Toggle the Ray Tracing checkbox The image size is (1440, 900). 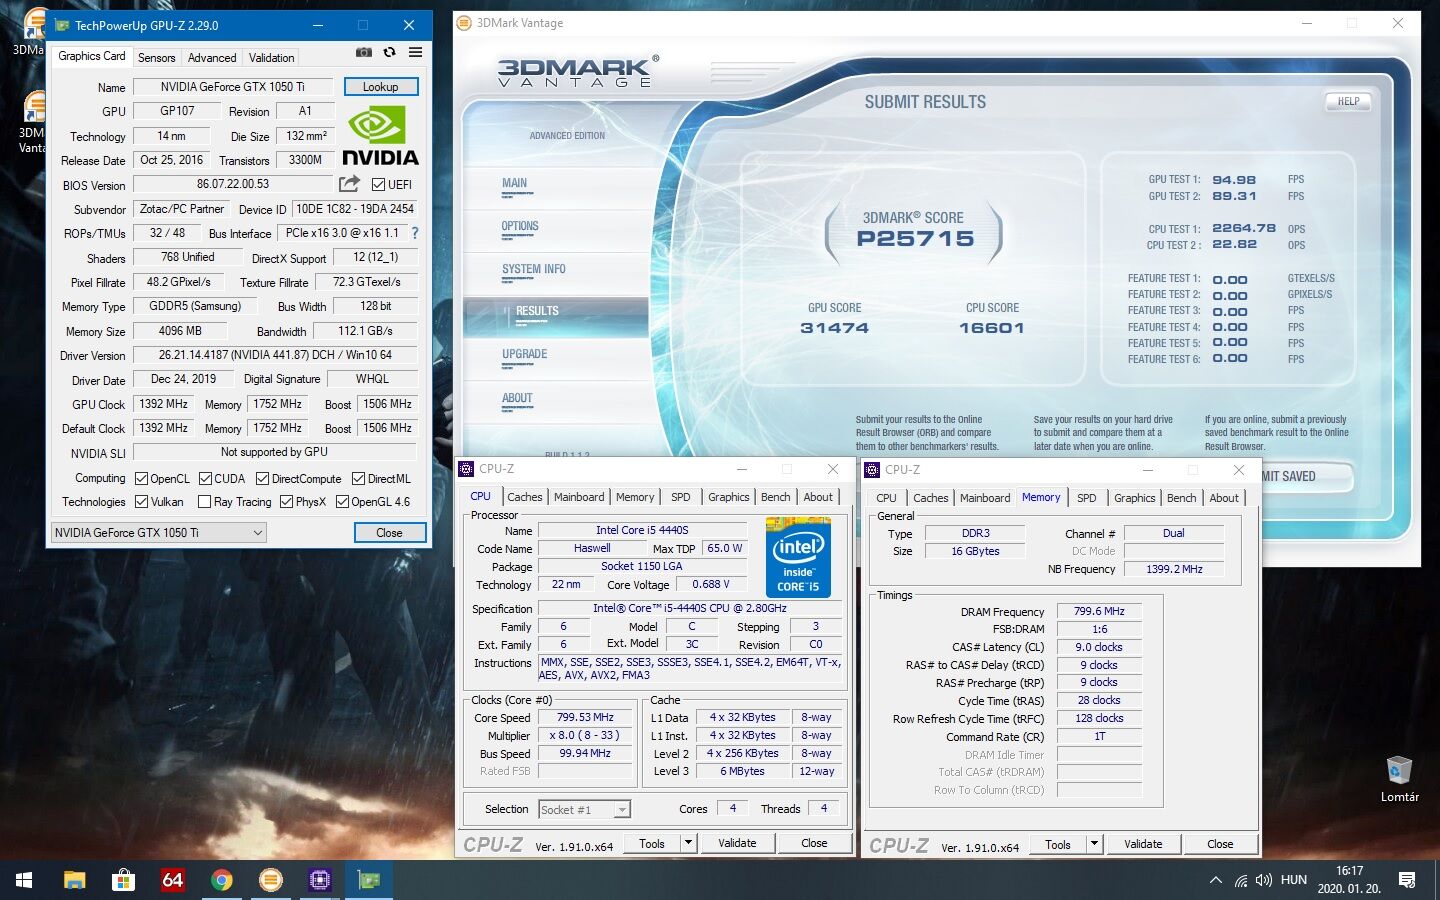[x=205, y=502]
